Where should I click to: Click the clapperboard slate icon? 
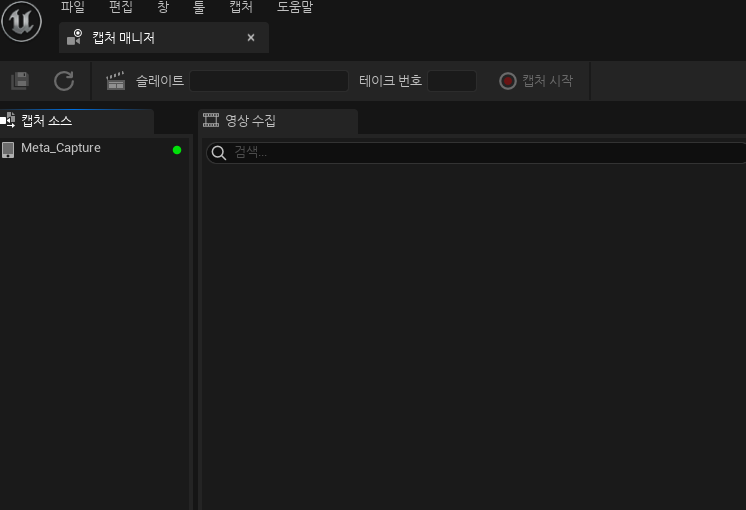[115, 81]
